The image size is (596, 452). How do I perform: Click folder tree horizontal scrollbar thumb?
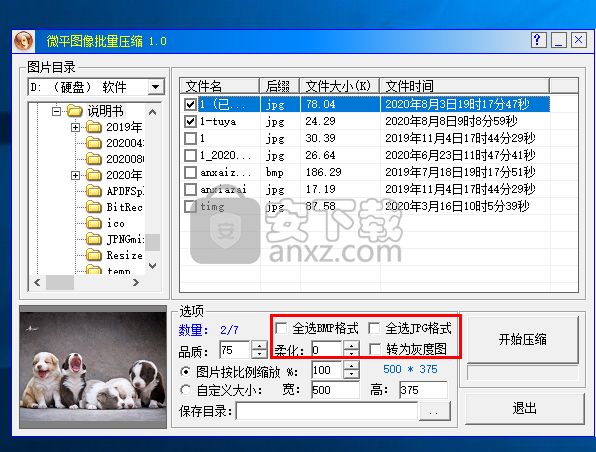(x=60, y=282)
